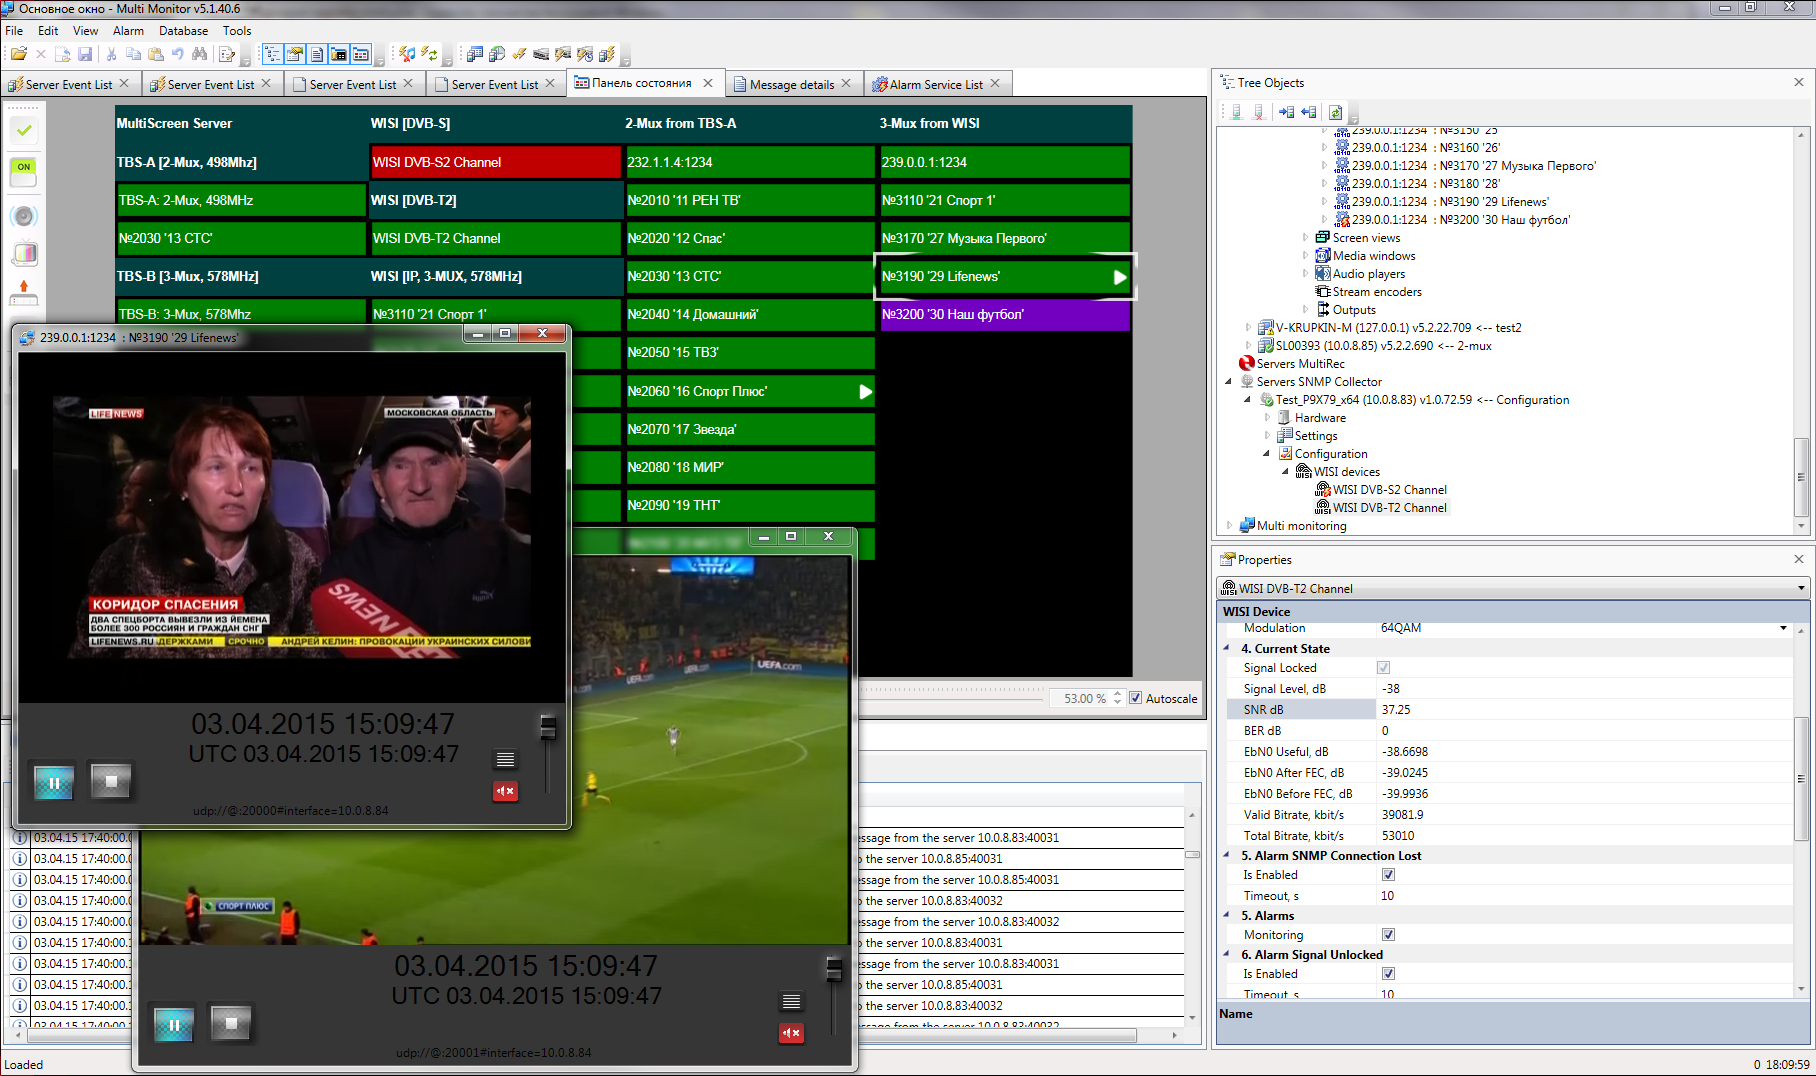The width and height of the screenshot is (1816, 1076).
Task: Unmute audio in the football player window
Action: pos(791,1033)
